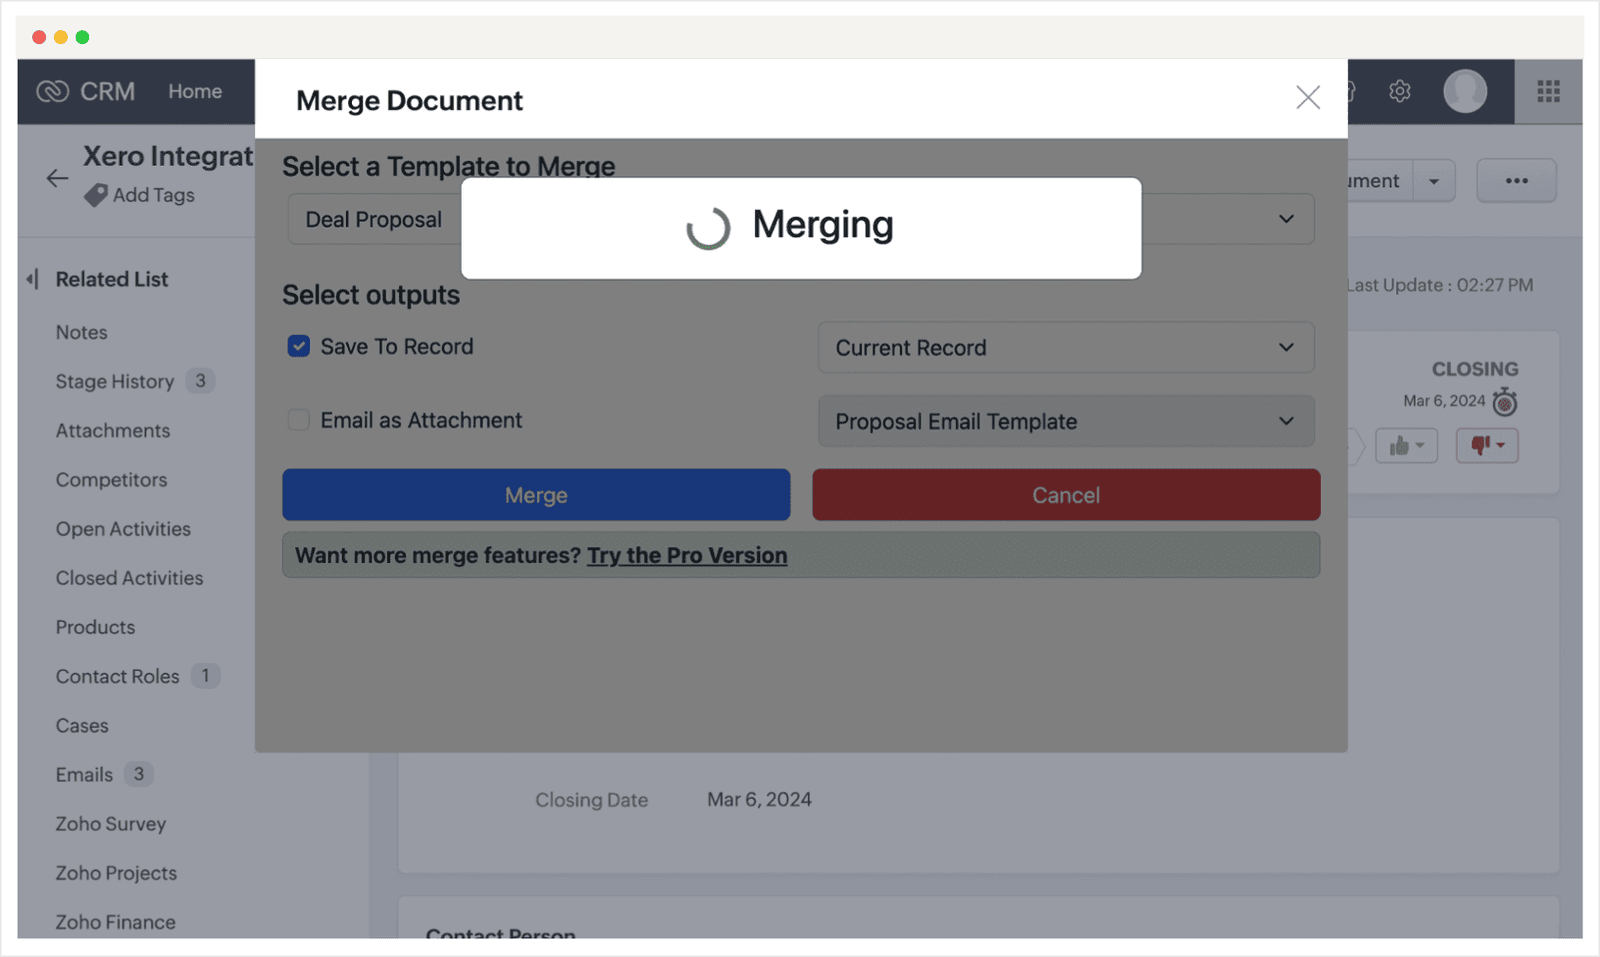This screenshot has height=957, width=1600.
Task: Click the Add Tags tag icon
Action: pos(96,195)
